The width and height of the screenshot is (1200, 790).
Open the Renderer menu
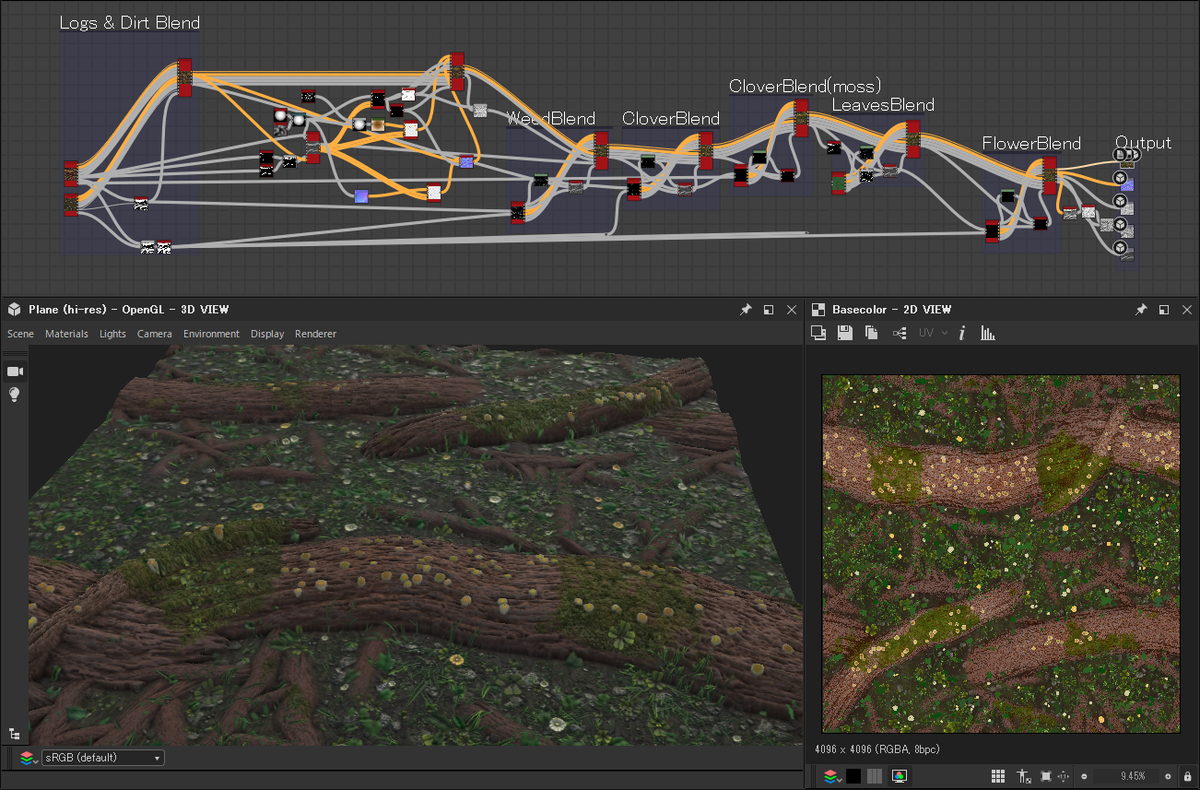(315, 334)
